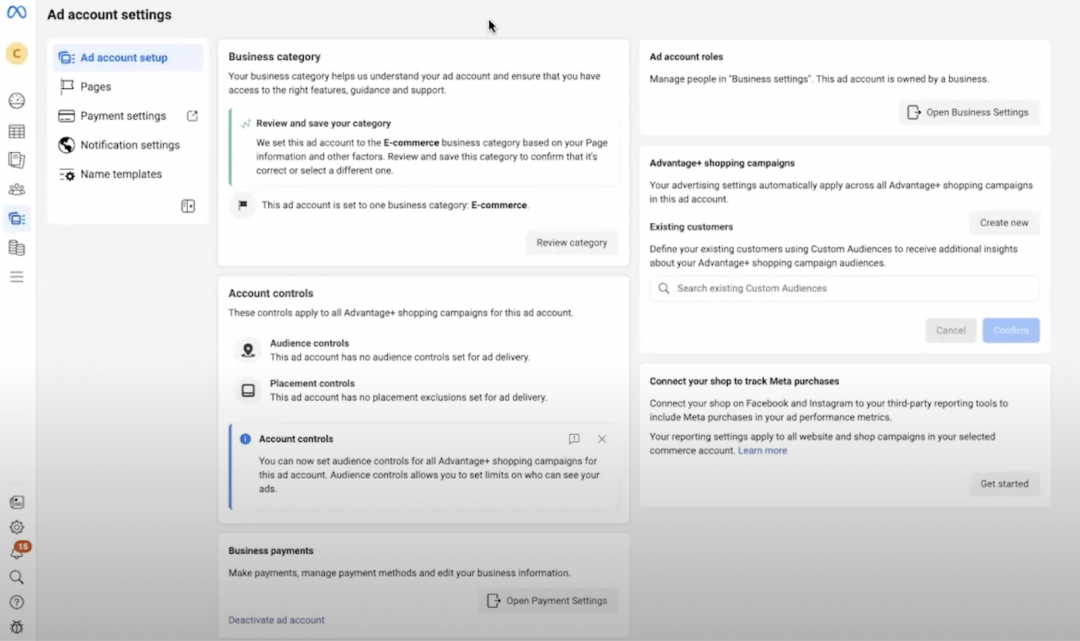Click the news card icon above settings gear
The image size is (1080, 641).
(x=17, y=503)
